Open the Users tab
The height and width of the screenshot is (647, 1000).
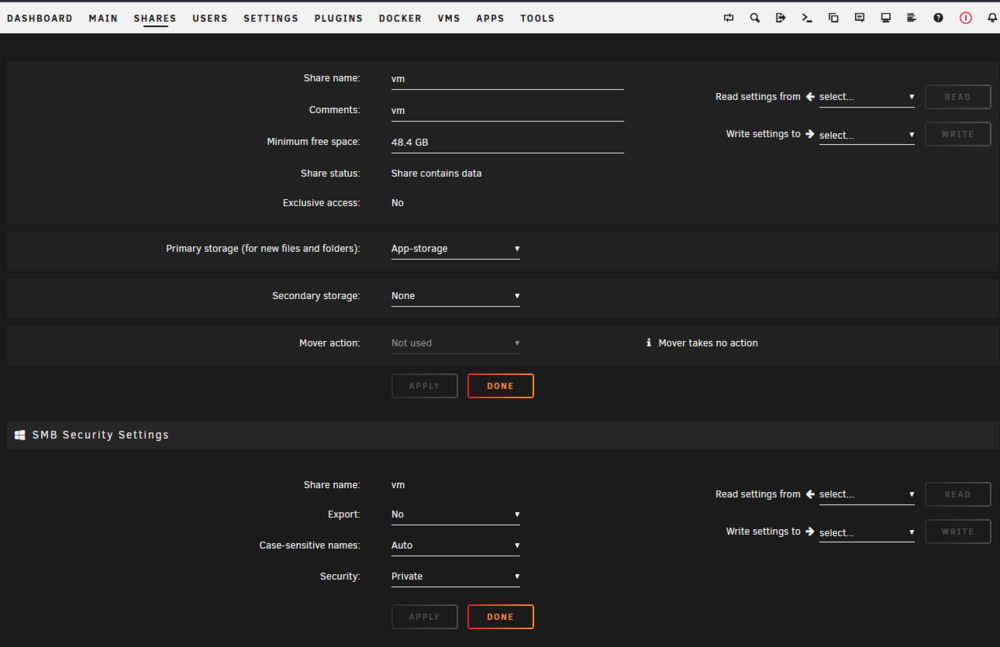point(210,19)
